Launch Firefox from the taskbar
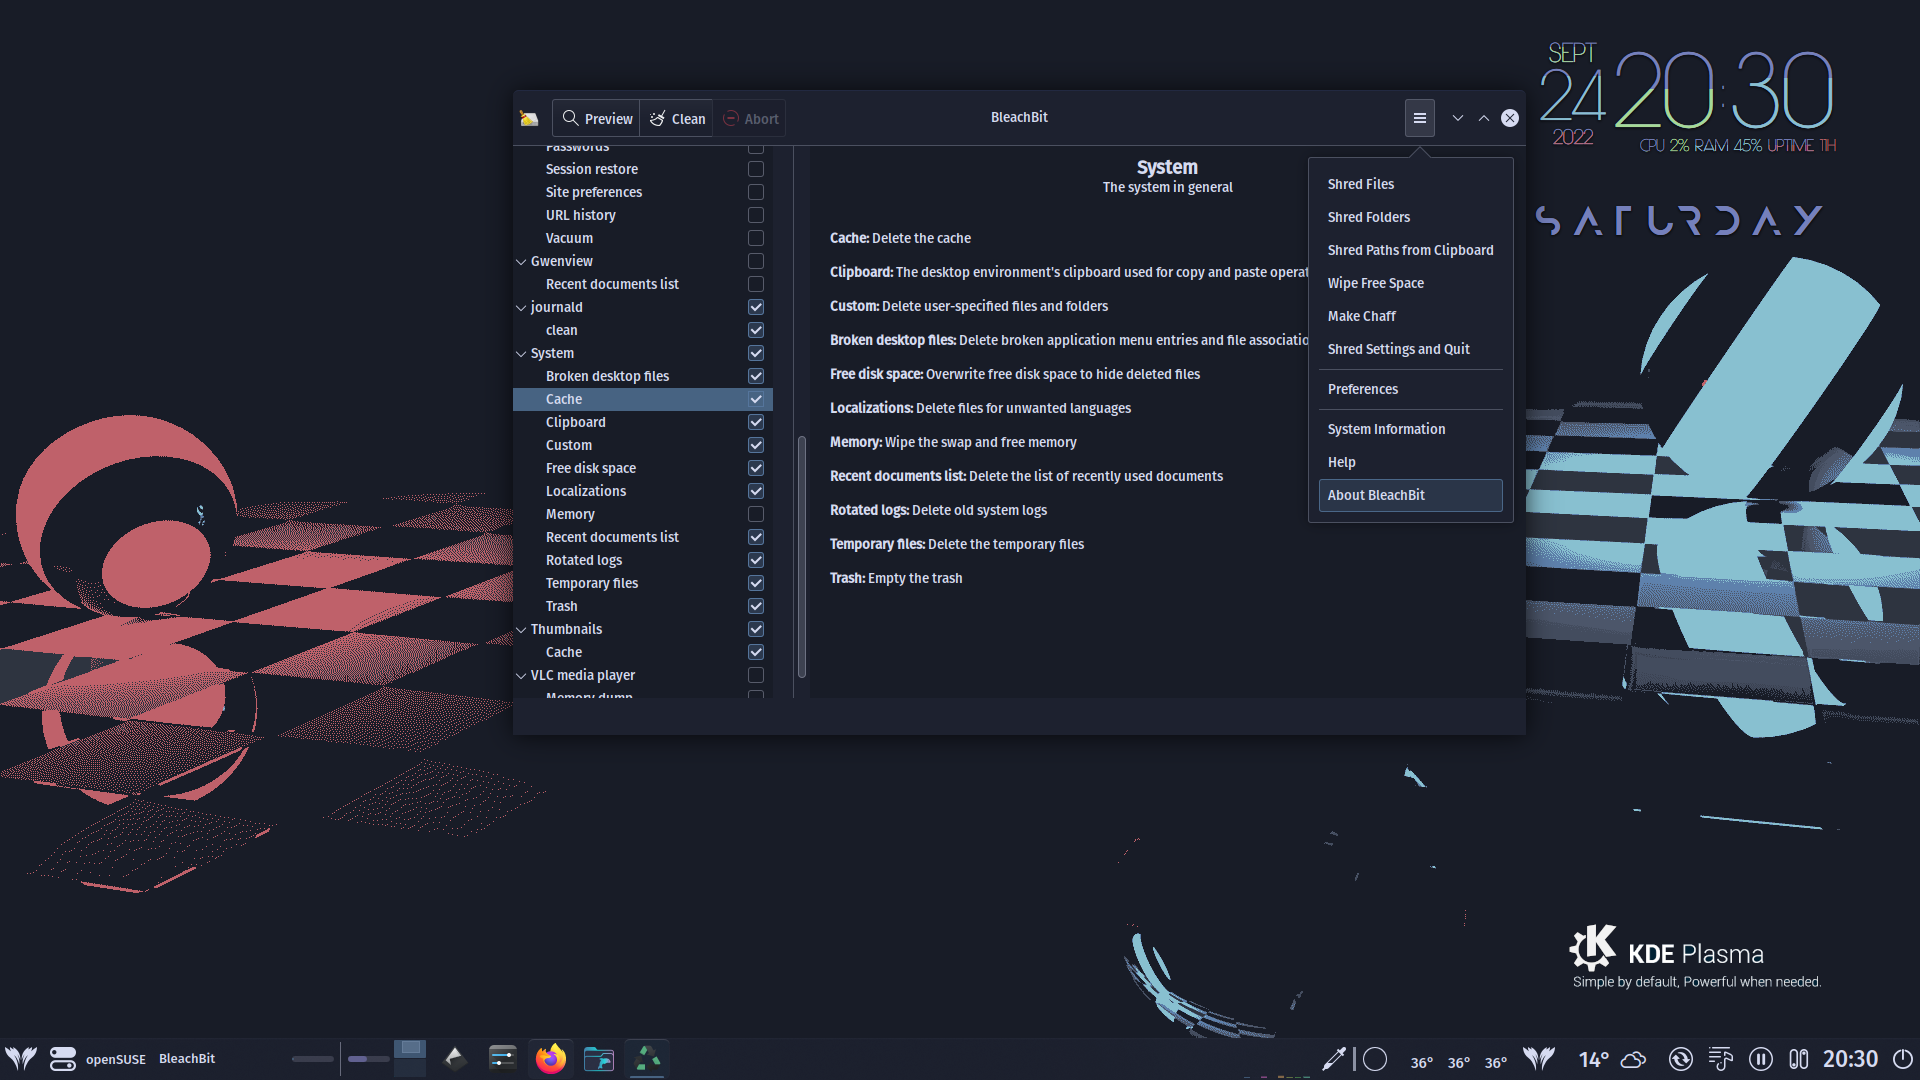1920x1080 pixels. pyautogui.click(x=550, y=1058)
